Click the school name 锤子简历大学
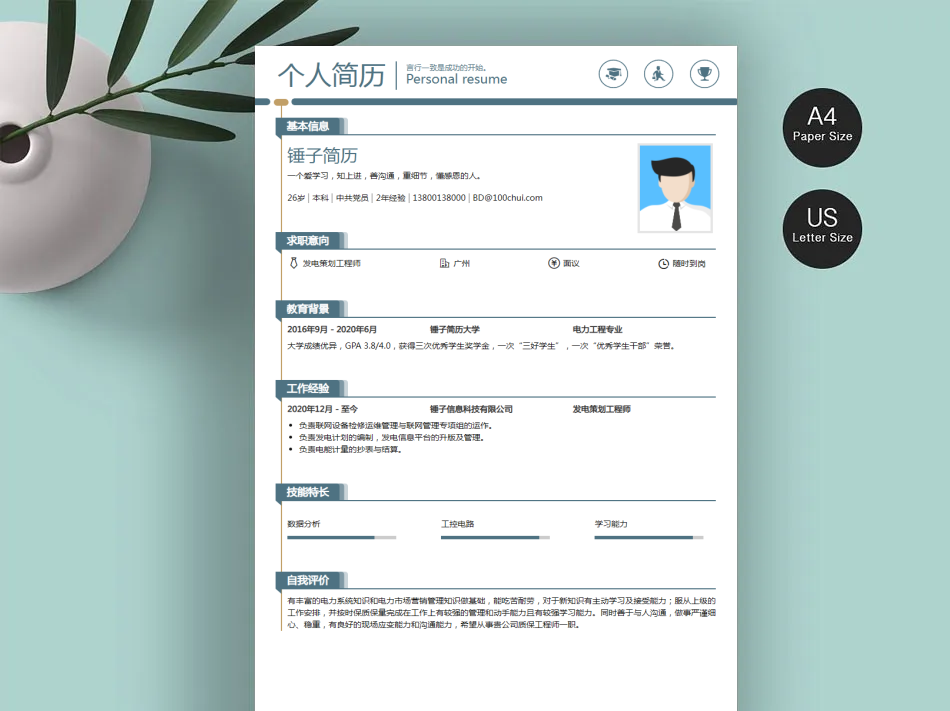 454,329
